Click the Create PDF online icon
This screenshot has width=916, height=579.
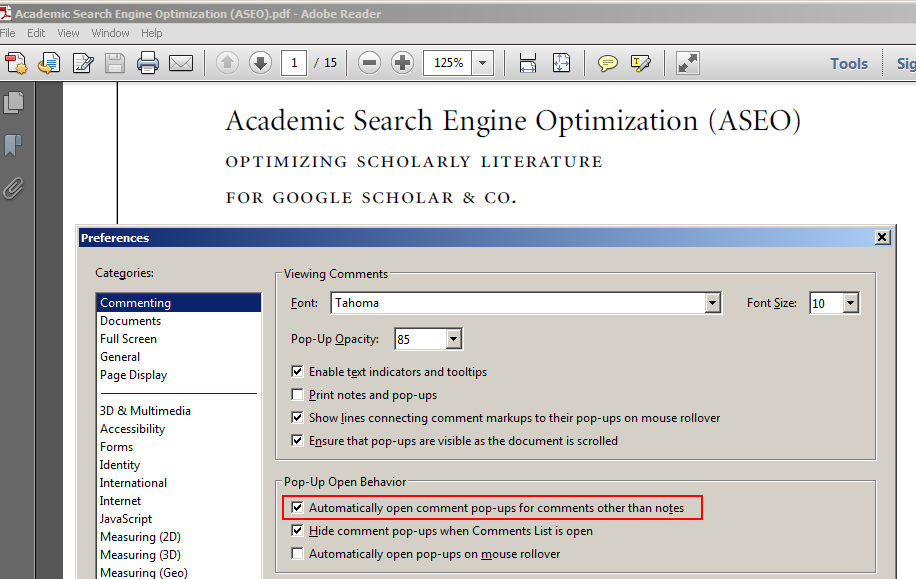pos(16,63)
